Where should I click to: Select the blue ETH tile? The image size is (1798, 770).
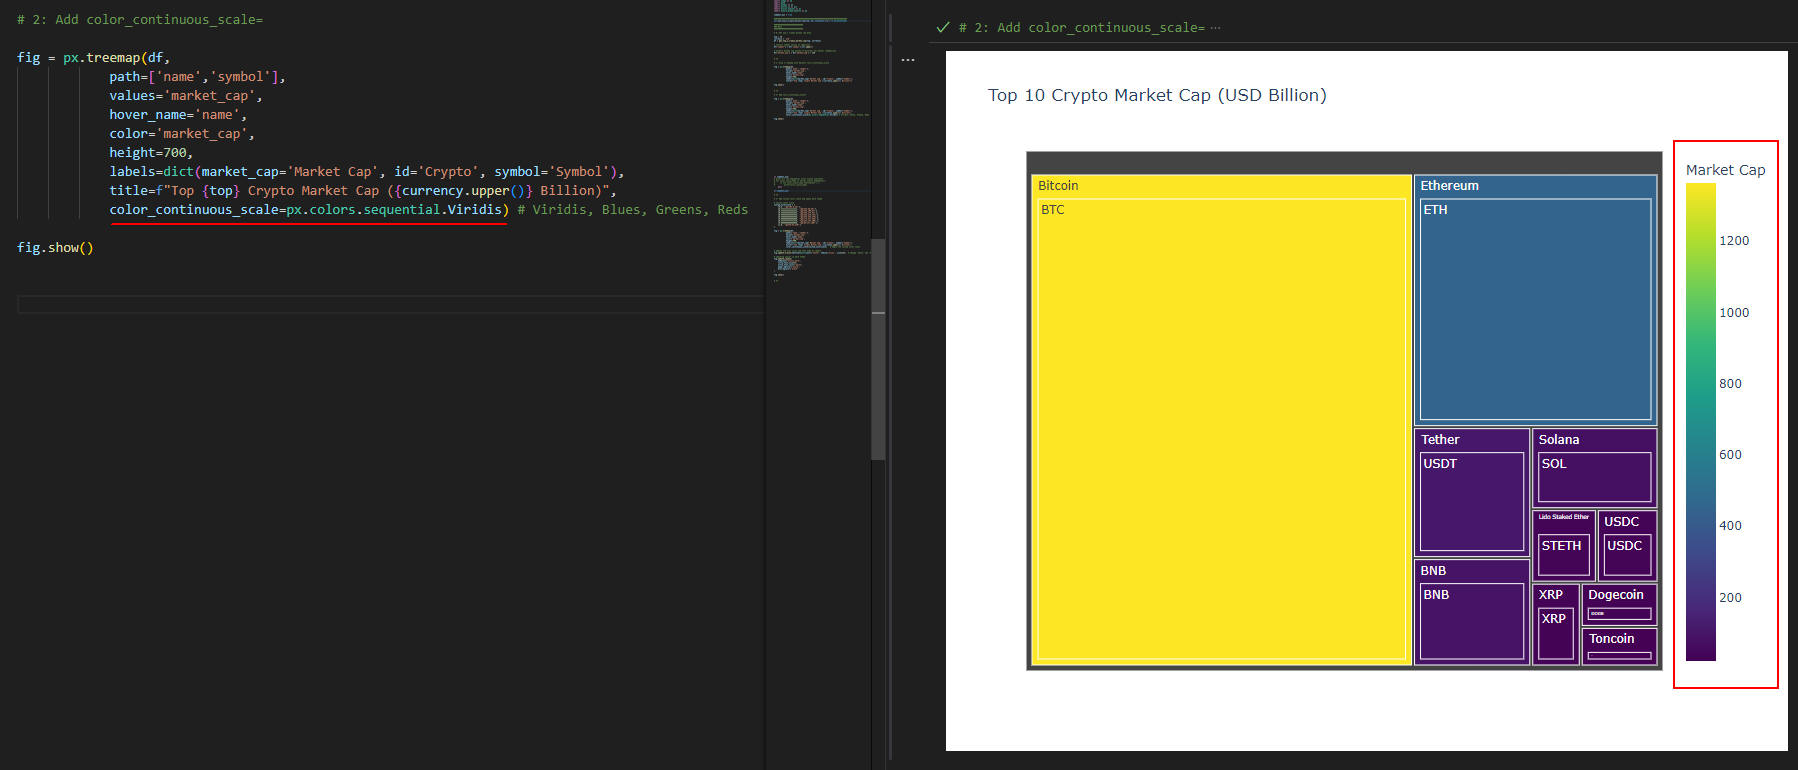coord(1535,309)
